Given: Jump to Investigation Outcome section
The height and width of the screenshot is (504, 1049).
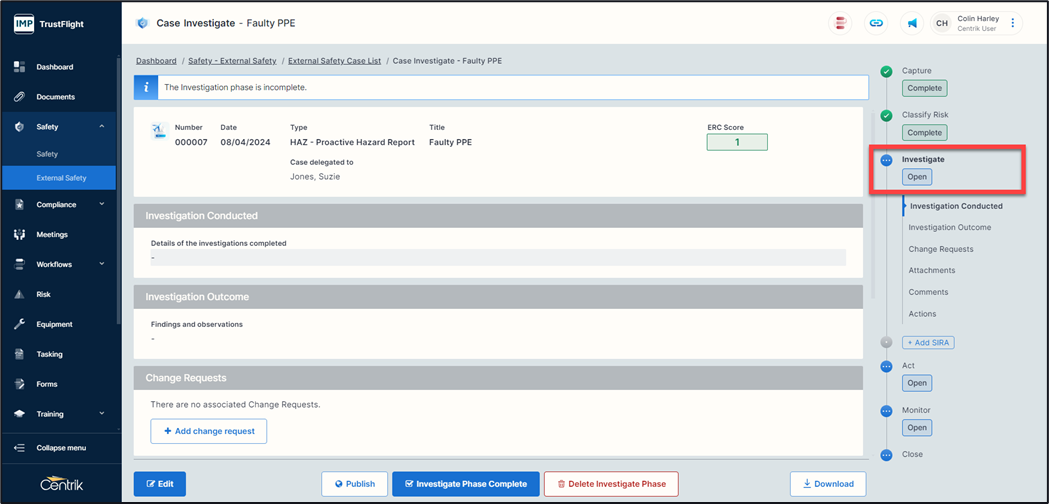Looking at the screenshot, I should 949,228.
